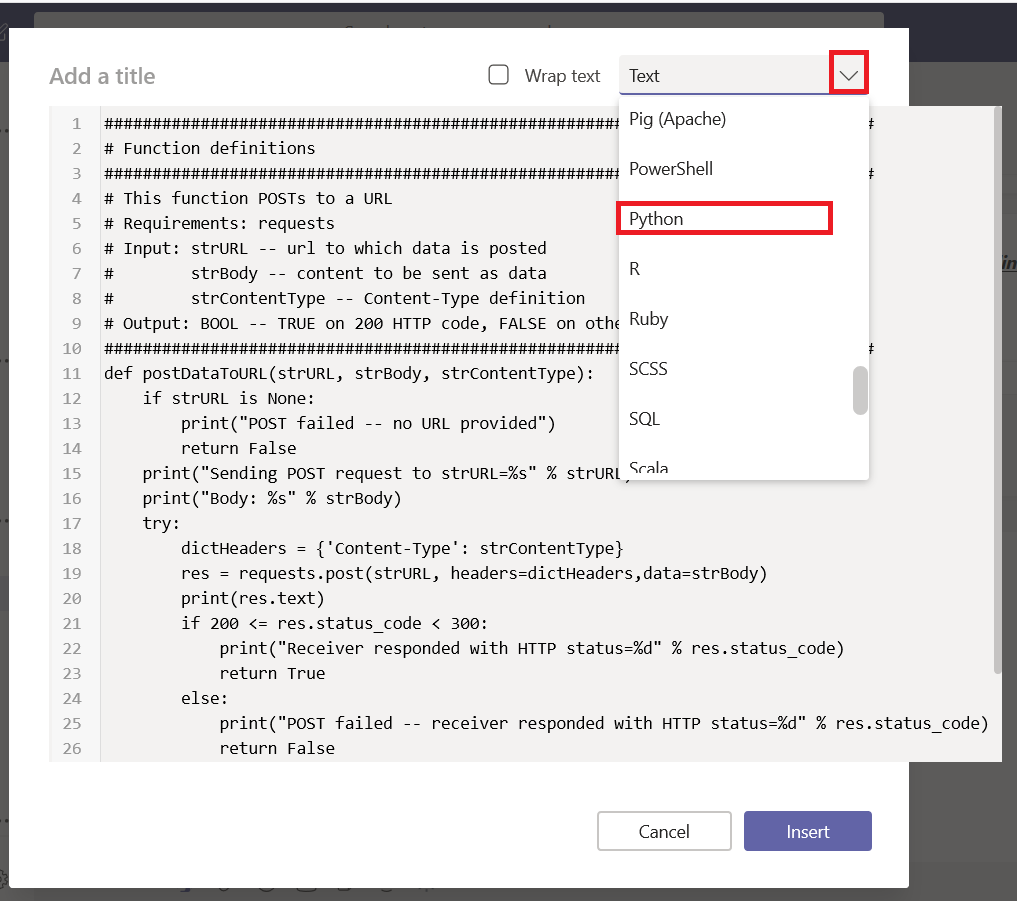Viewport: 1017px width, 901px height.
Task: Pick SQL as the code language
Action: 644,419
